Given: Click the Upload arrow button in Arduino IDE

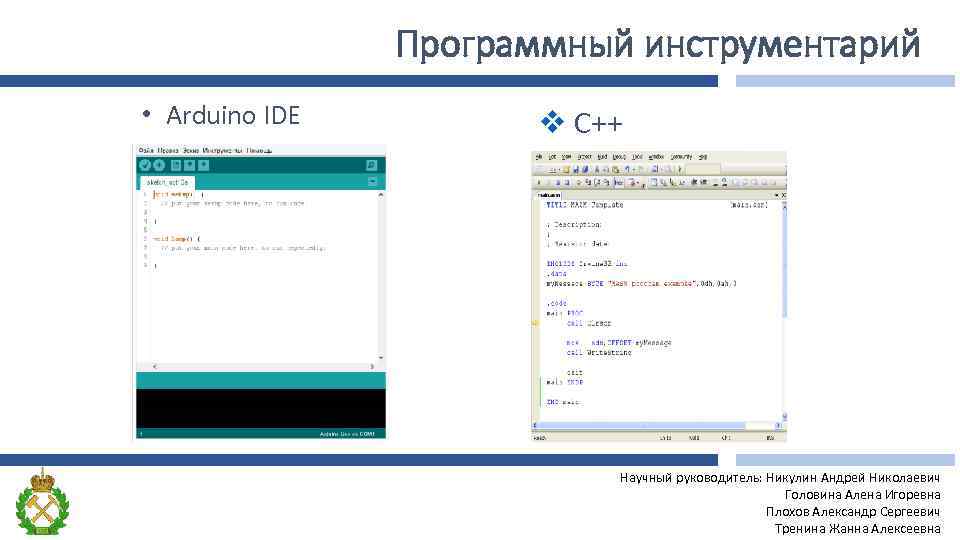Looking at the screenshot, I should click(159, 165).
